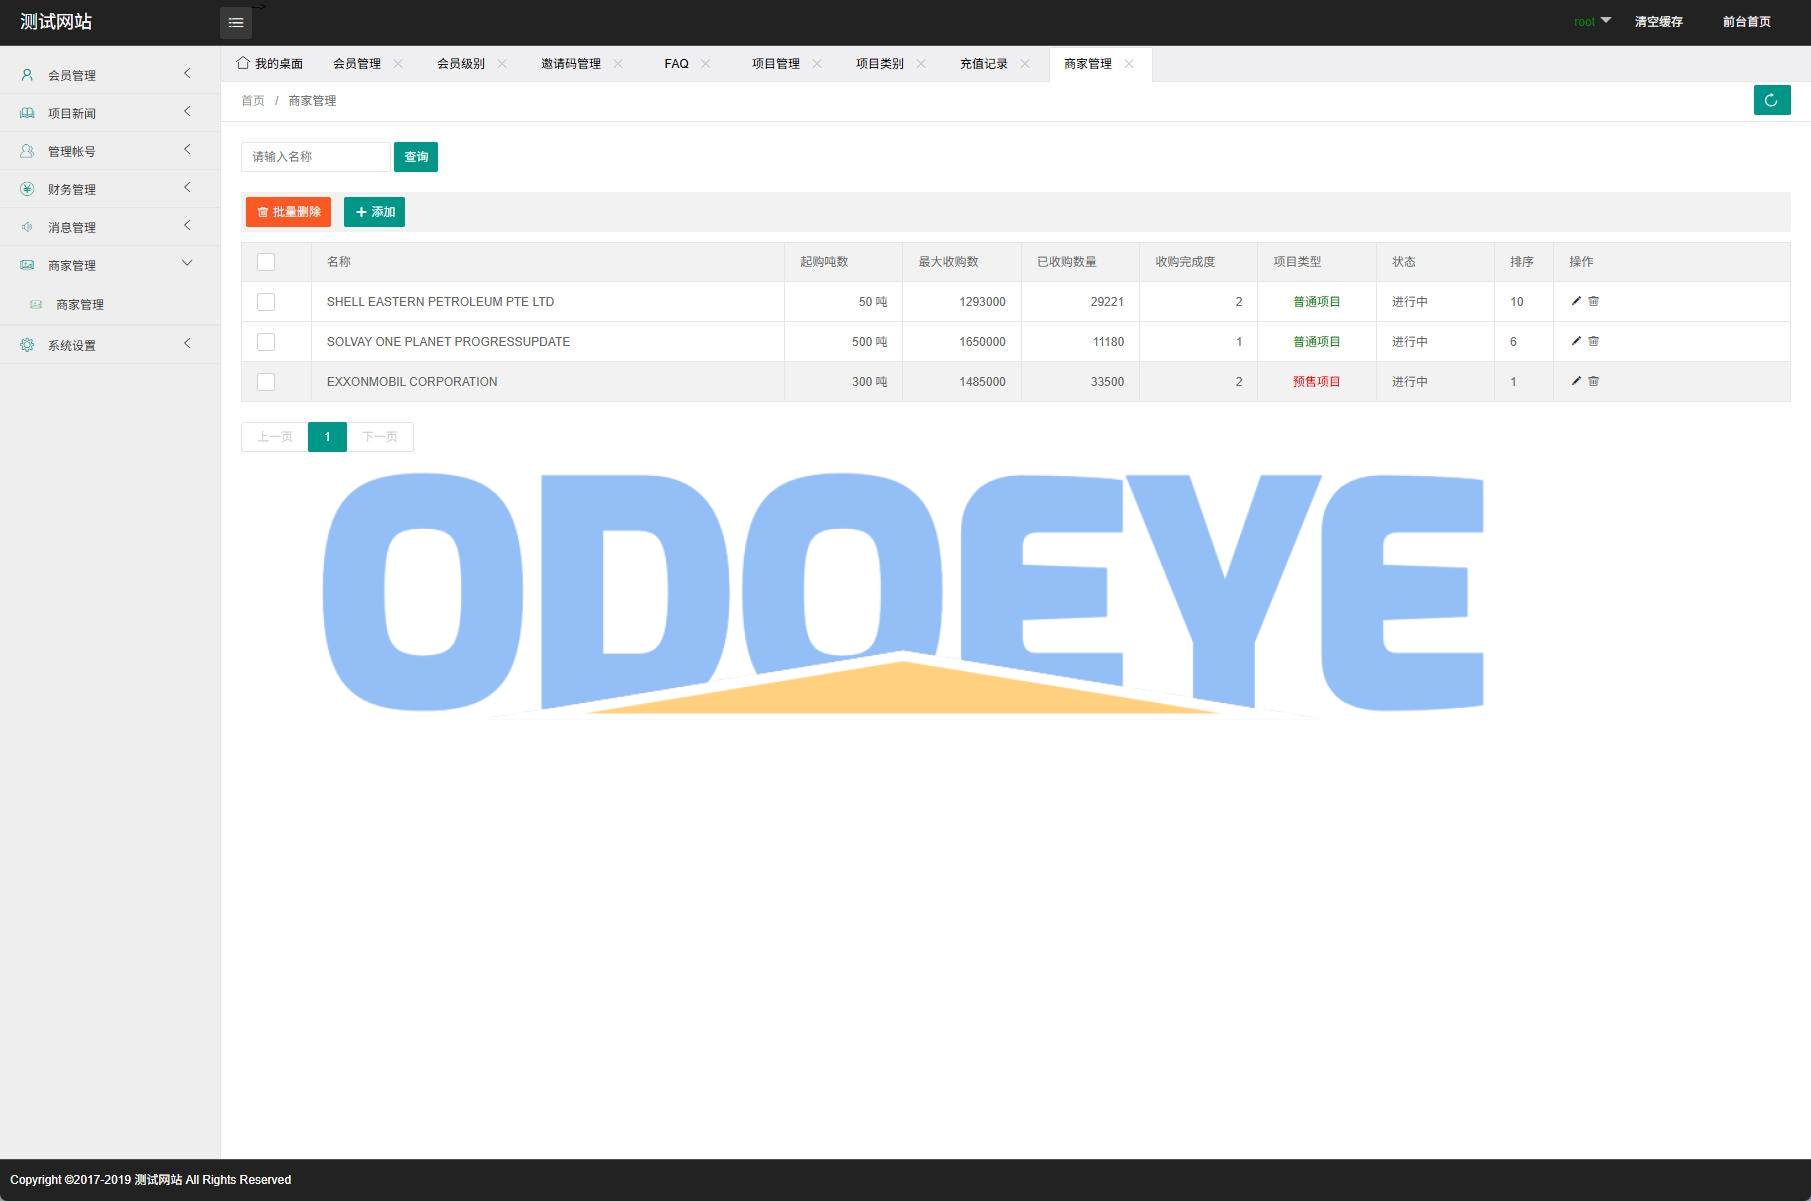The image size is (1811, 1201).
Task: Switch to the 邀请码管理 tab
Action: coord(571,63)
